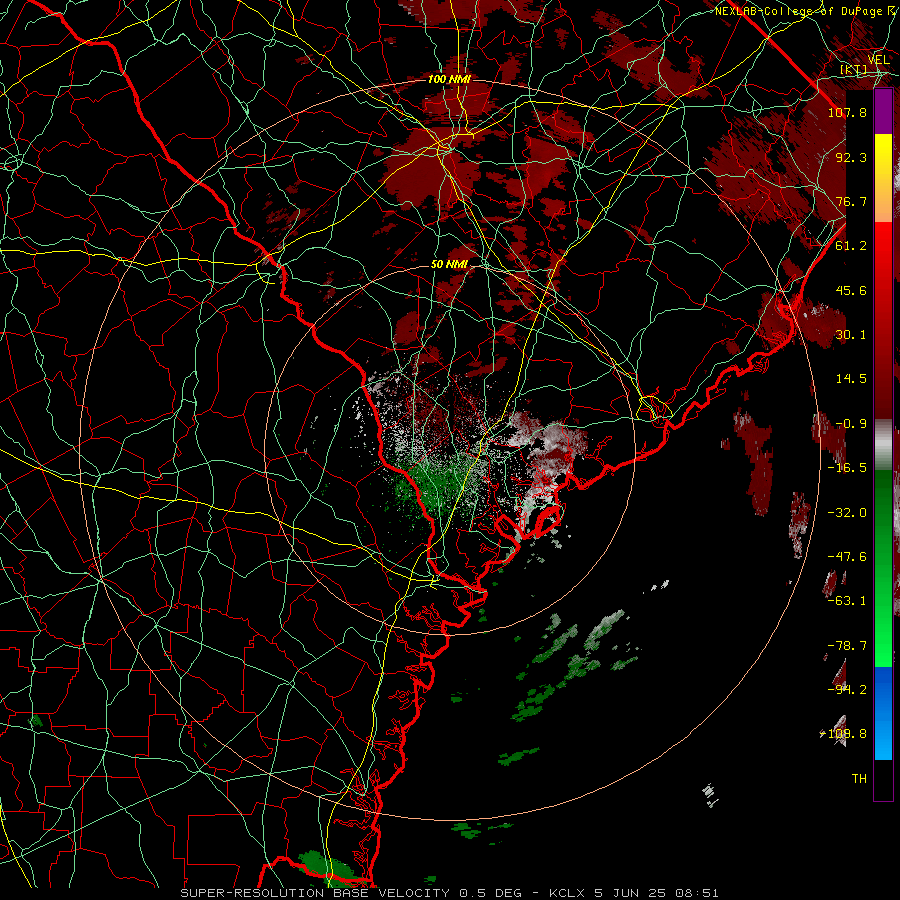The width and height of the screenshot is (900, 900).
Task: Click the -16.5 legend value
Action: click(847, 468)
